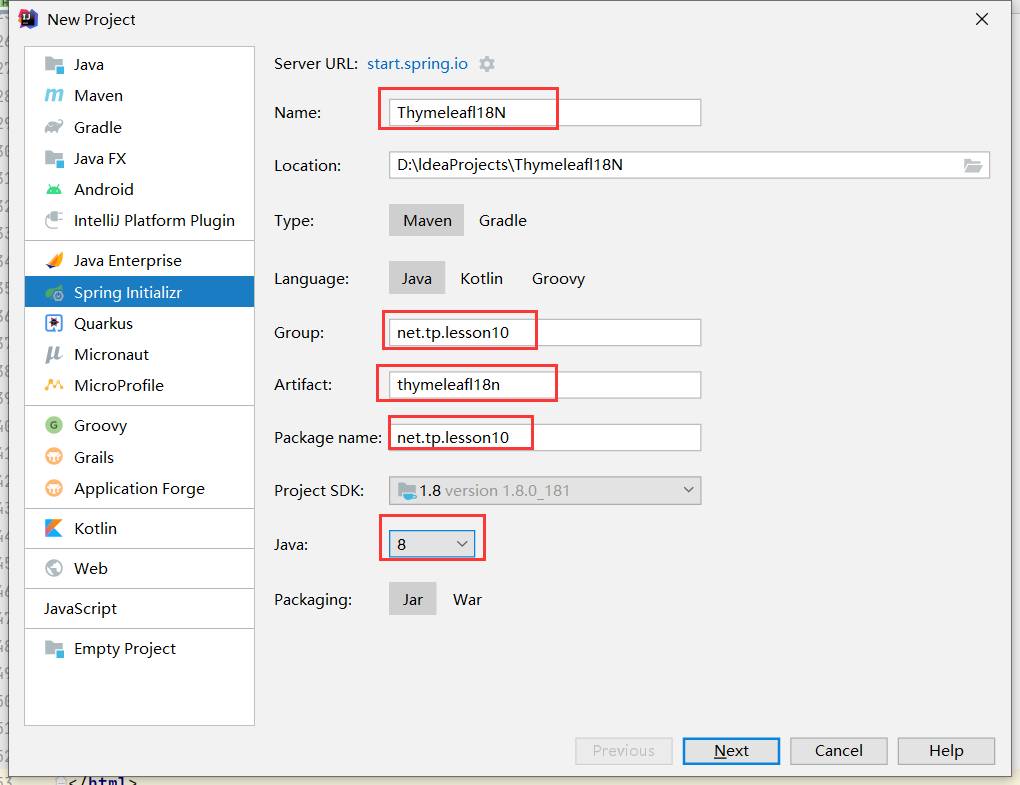This screenshot has height=785, width=1020.
Task: Click the MicroProfile icon
Action: 54,385
